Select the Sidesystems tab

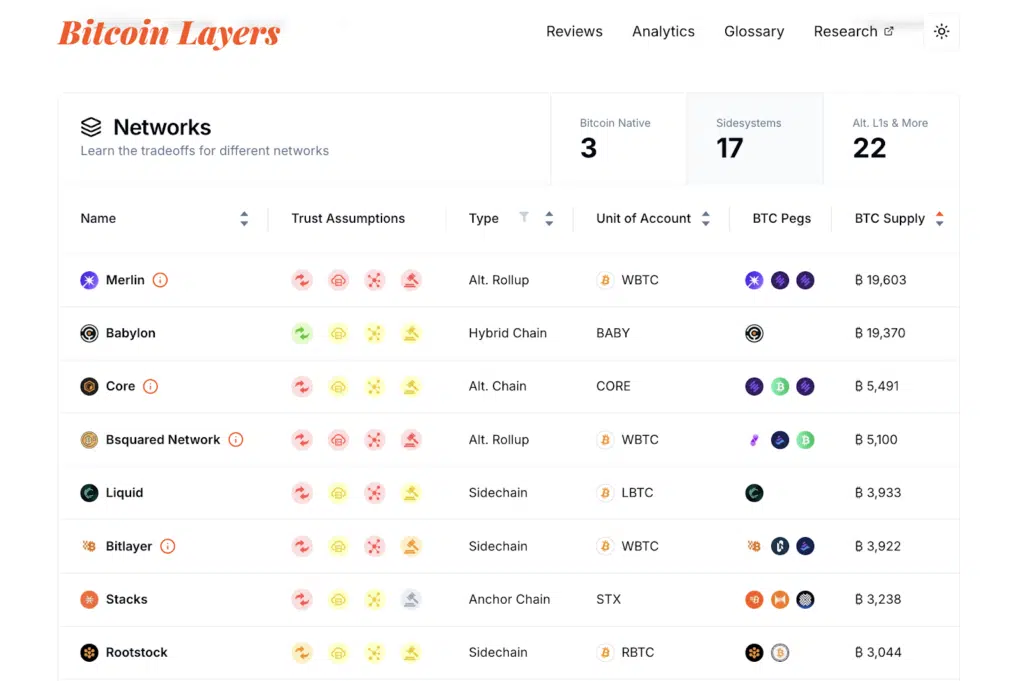(754, 138)
